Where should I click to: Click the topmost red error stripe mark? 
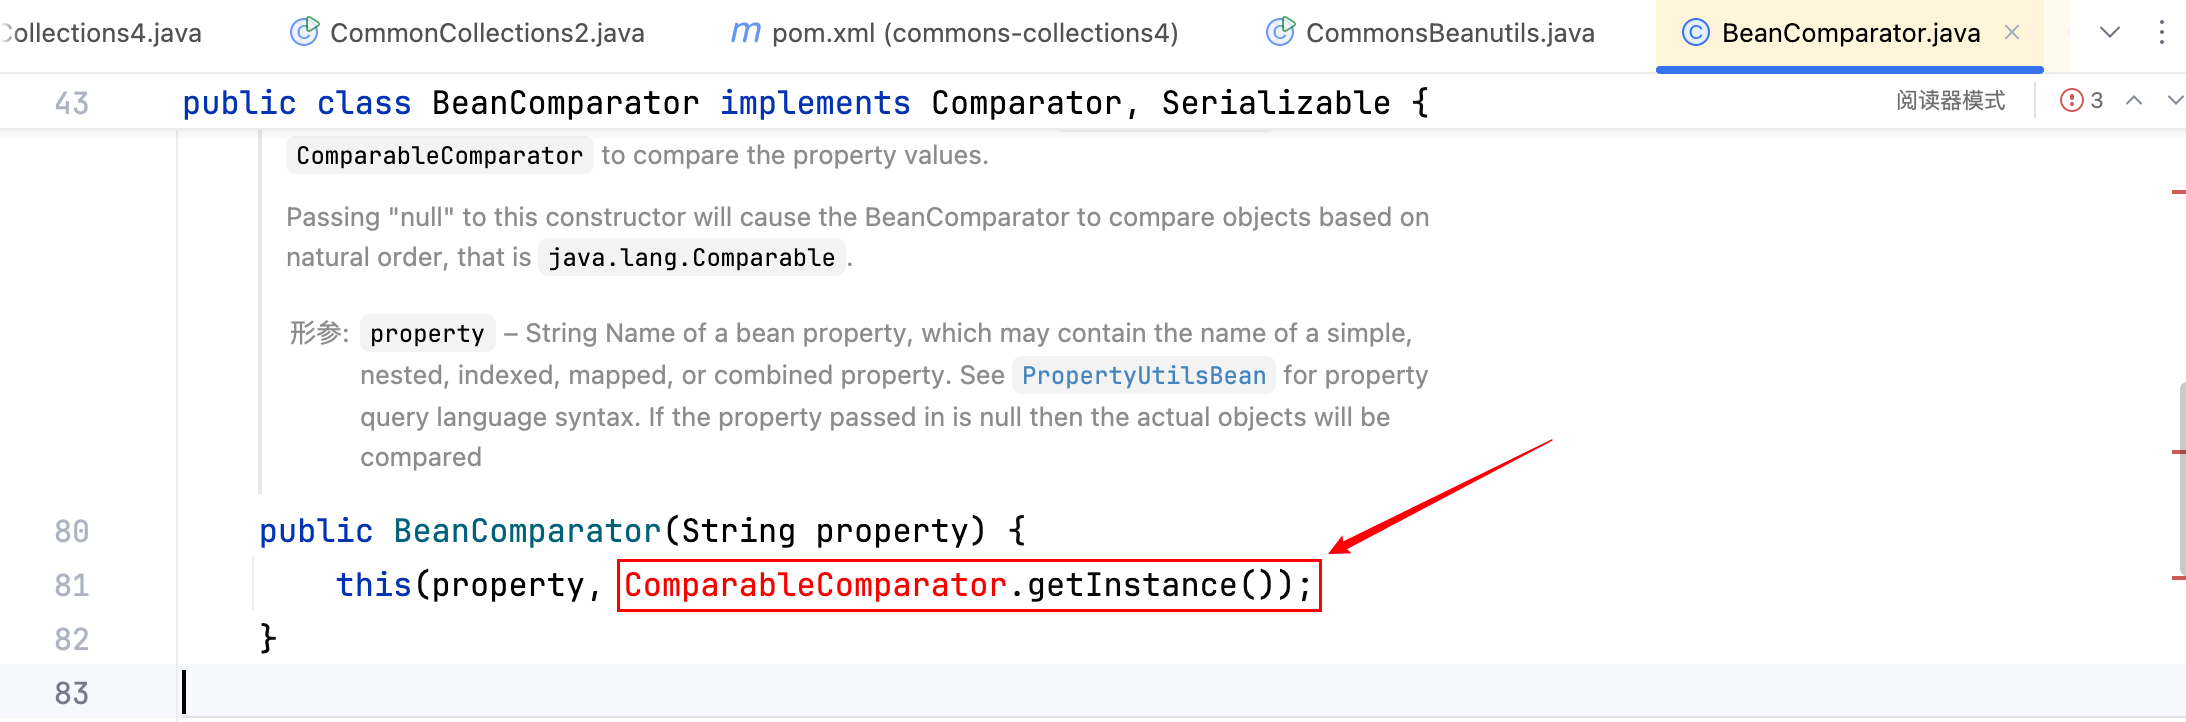tap(2178, 192)
